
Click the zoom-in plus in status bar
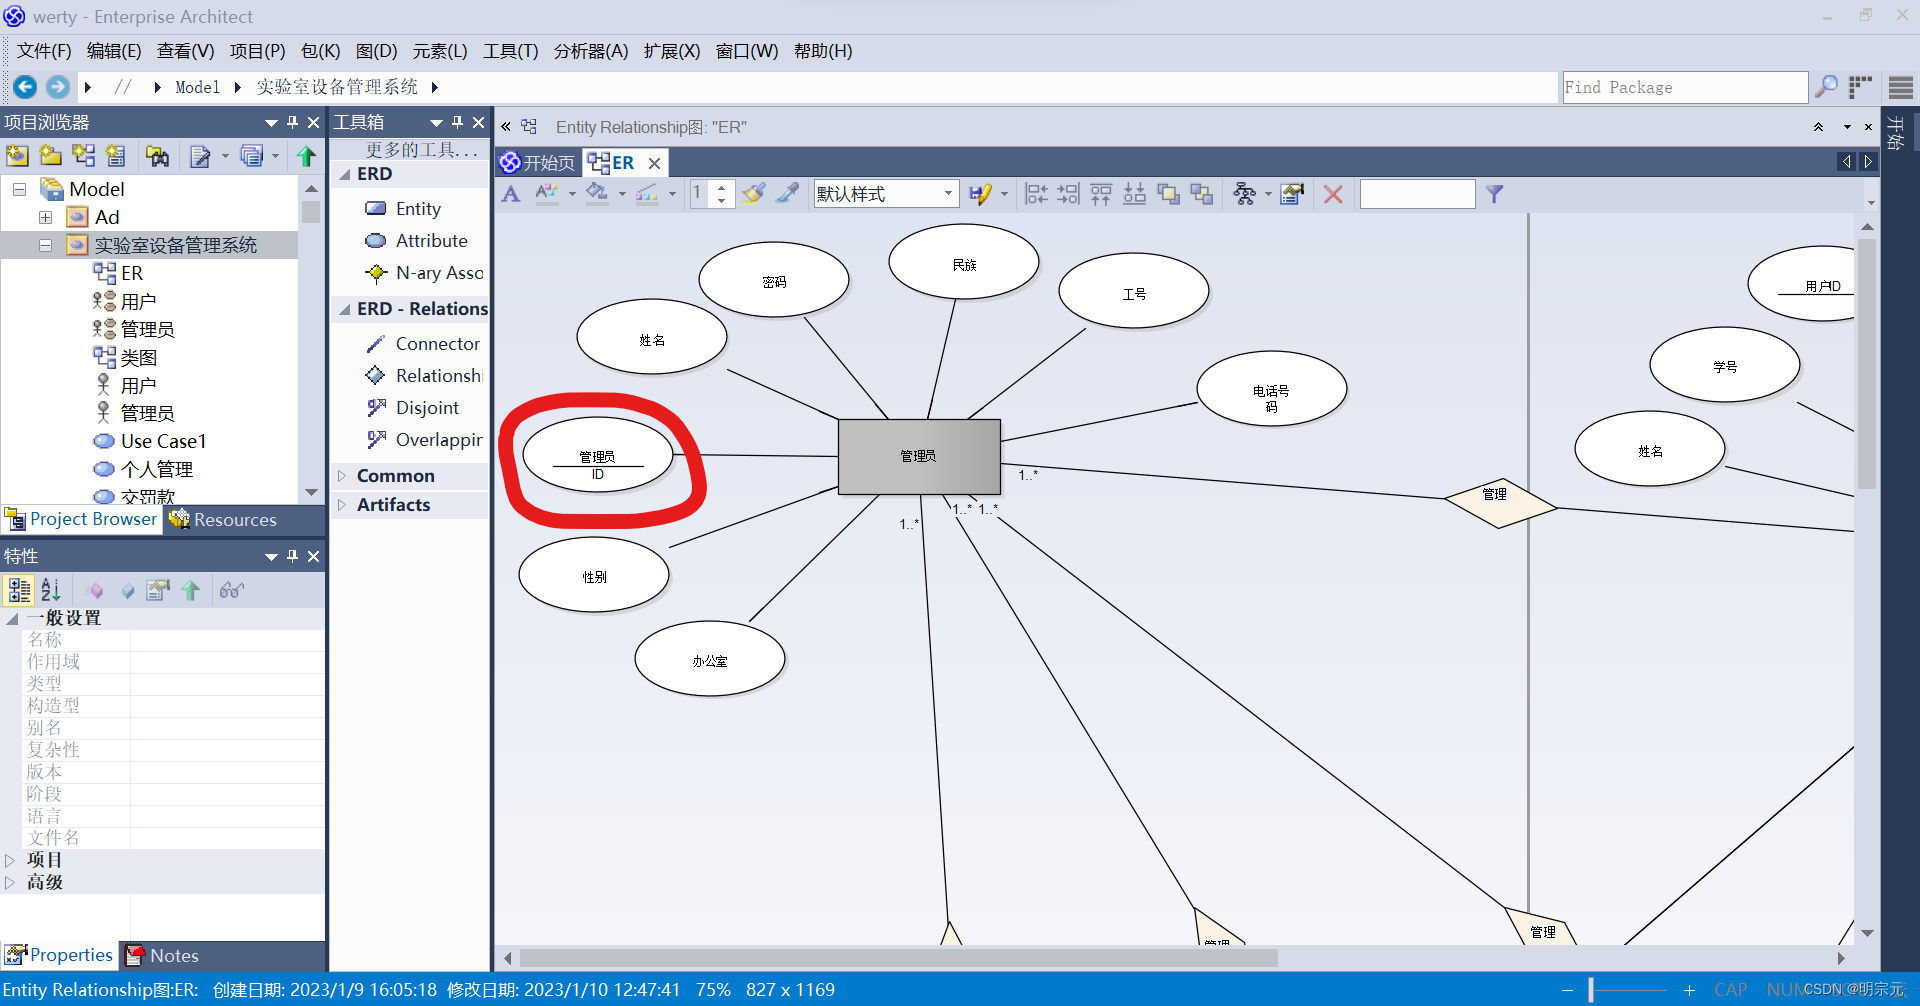coord(1689,990)
